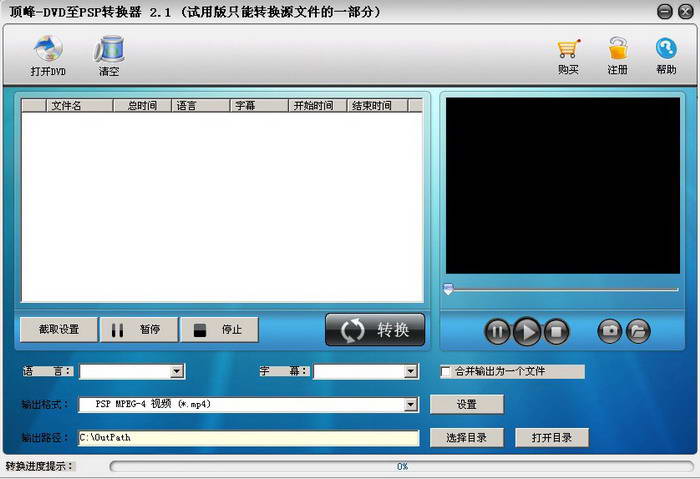Sort by 文件名 column header

79,105
